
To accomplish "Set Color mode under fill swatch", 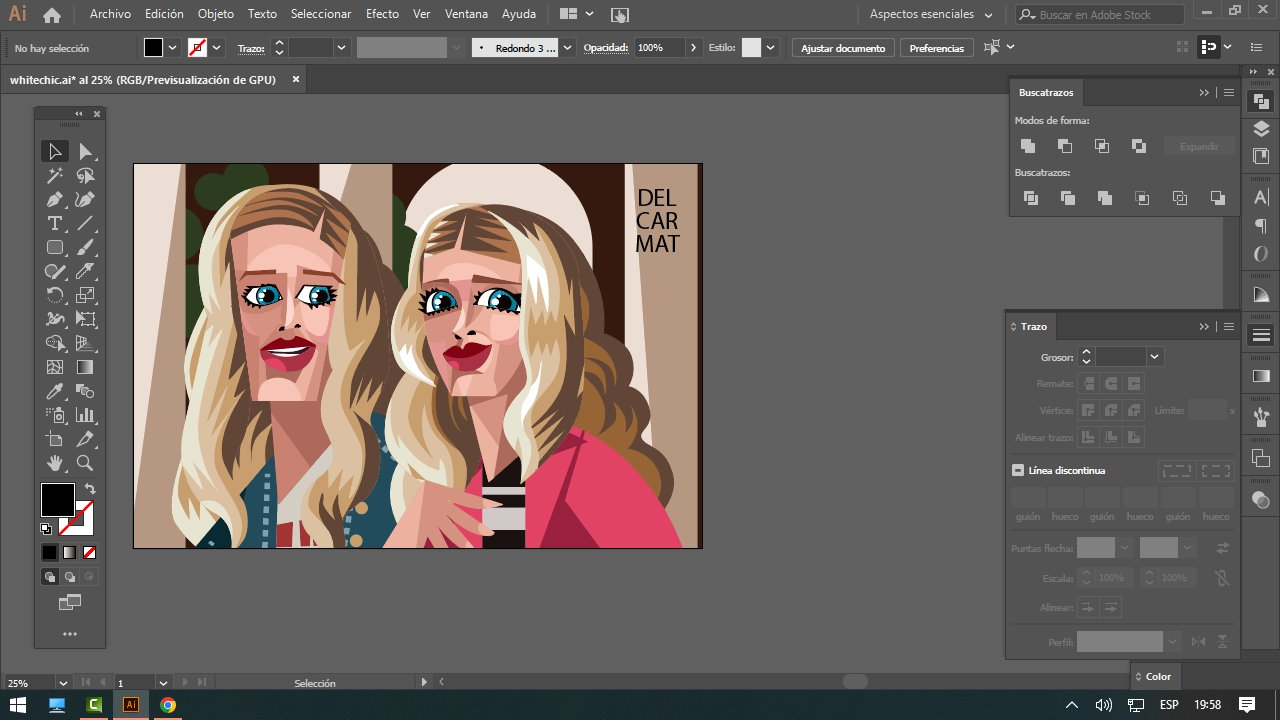I will point(49,552).
